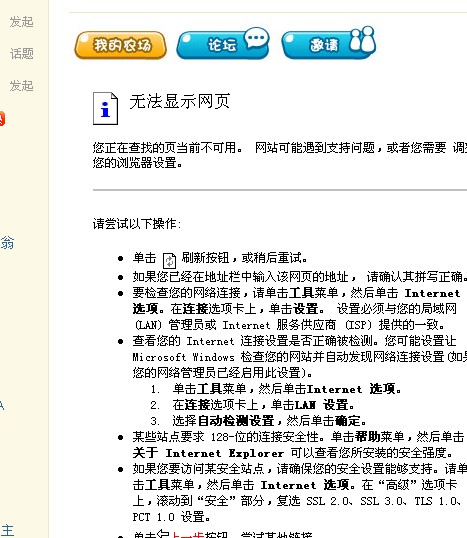467x538 pixels.
Task: Click the partial A link in sidebar
Action: [2, 406]
